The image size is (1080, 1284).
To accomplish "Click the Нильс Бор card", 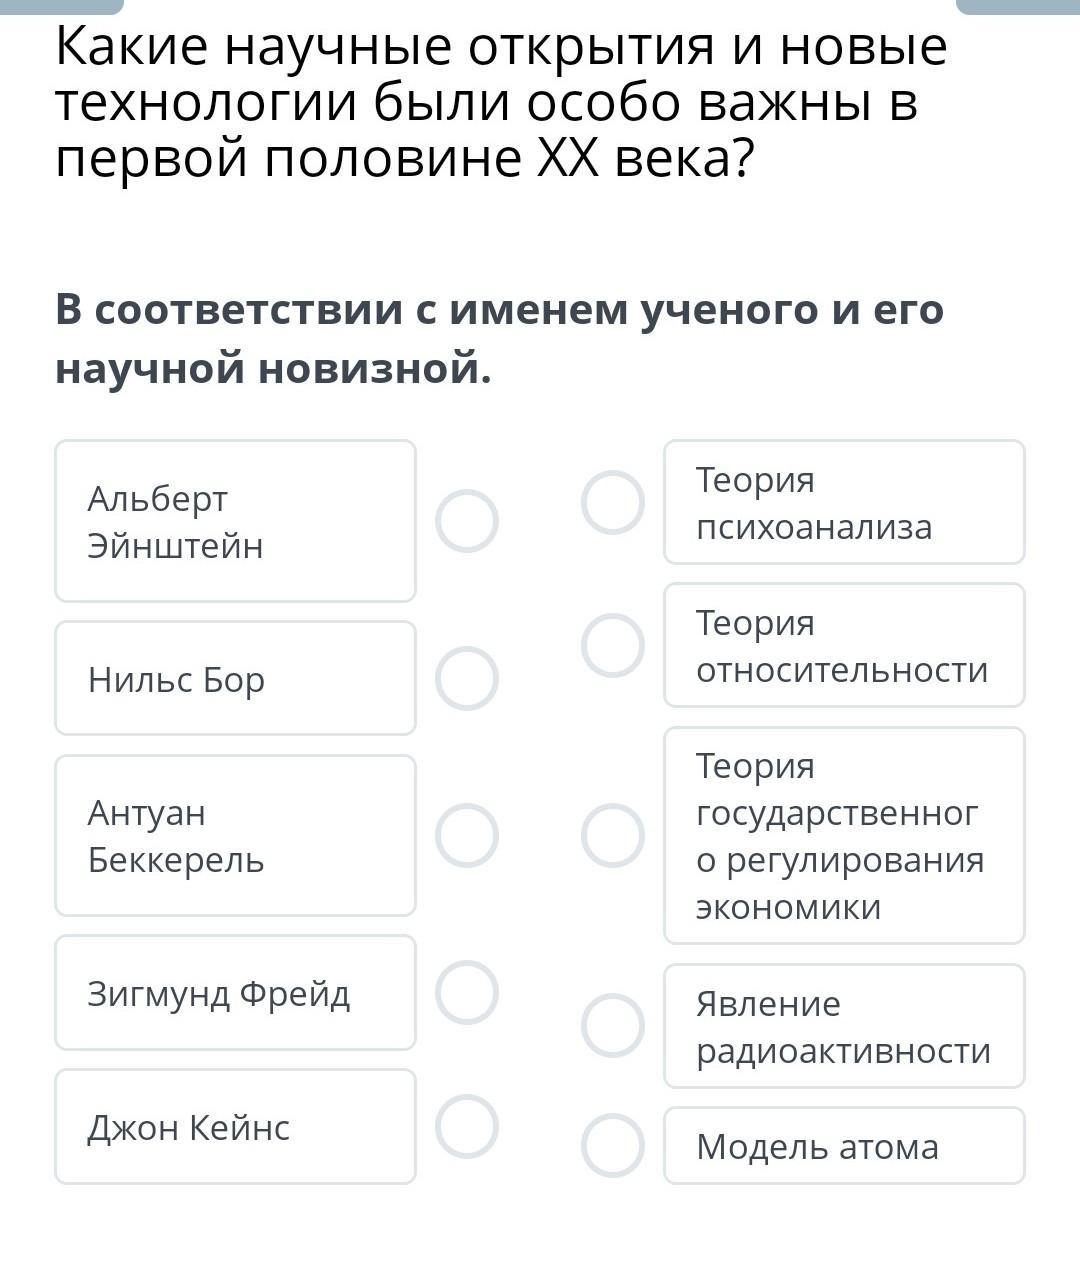I will pos(235,678).
